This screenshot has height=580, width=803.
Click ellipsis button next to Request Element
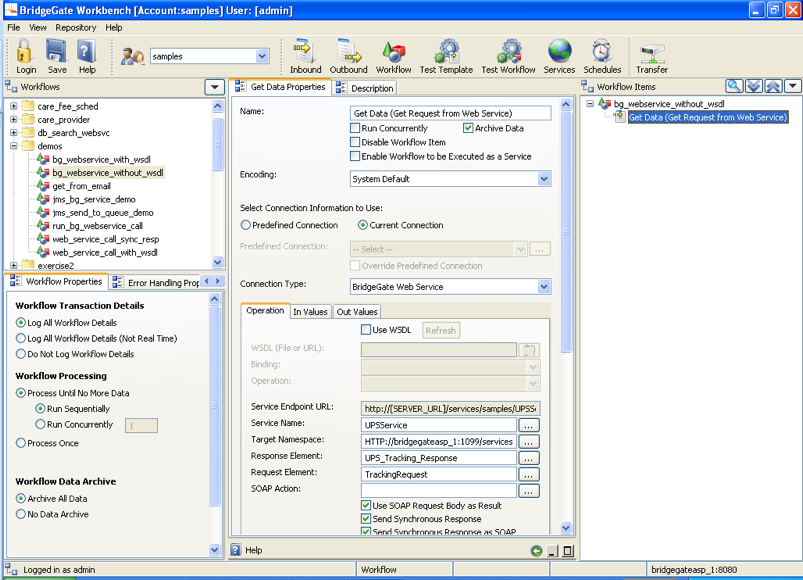point(529,475)
